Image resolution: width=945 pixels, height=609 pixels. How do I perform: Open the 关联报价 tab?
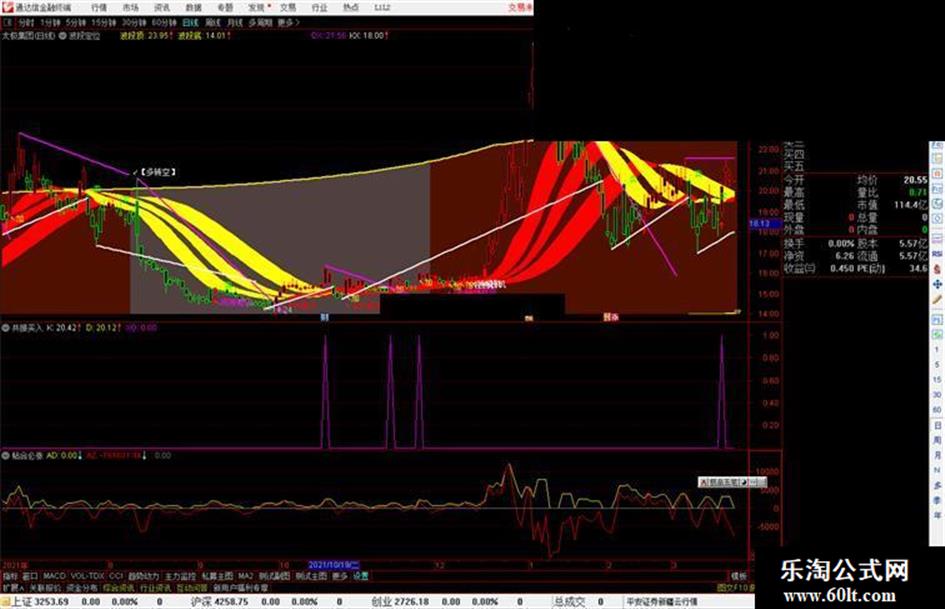45,587
